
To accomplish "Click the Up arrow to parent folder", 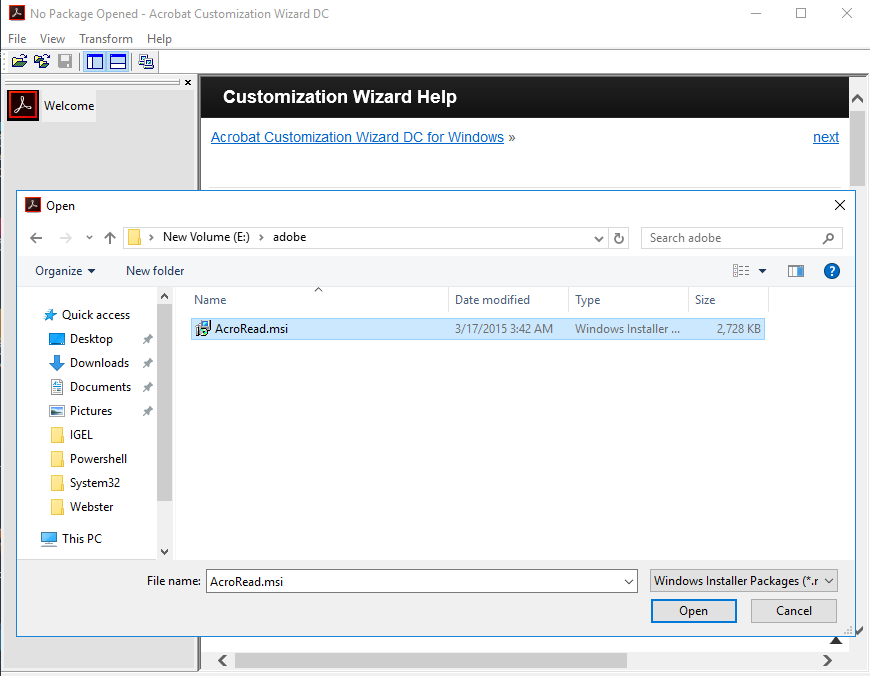I will coord(110,238).
